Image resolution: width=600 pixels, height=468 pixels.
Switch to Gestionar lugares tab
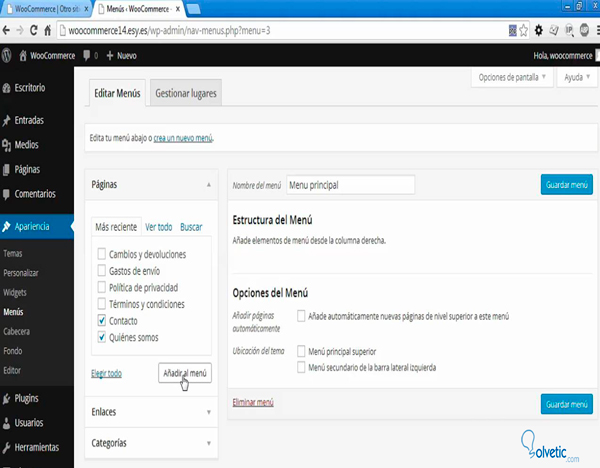(186, 93)
